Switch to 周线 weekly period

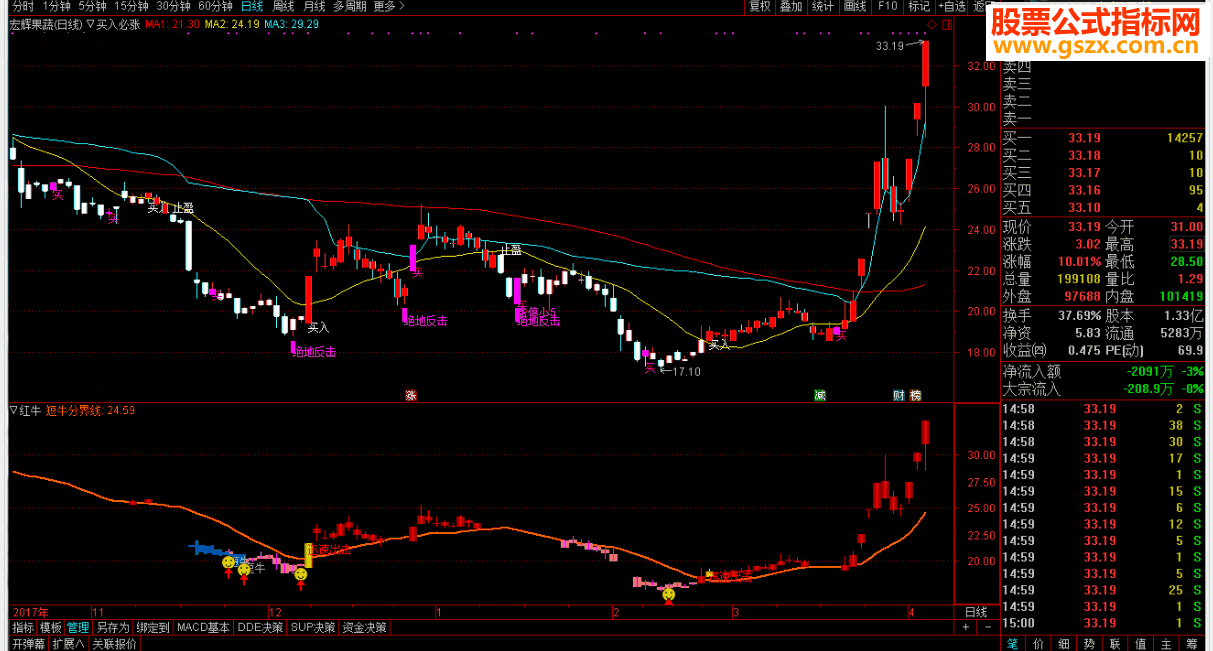[284, 6]
